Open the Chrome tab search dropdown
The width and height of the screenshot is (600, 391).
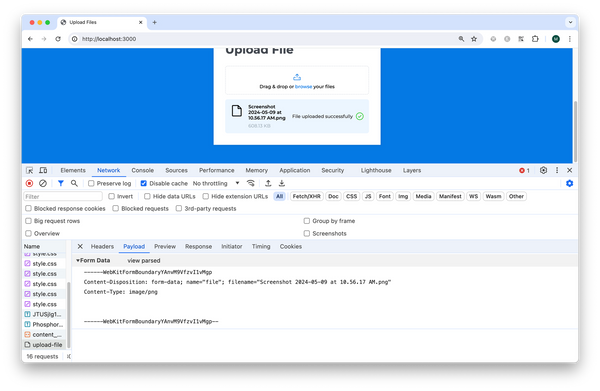coord(570,22)
